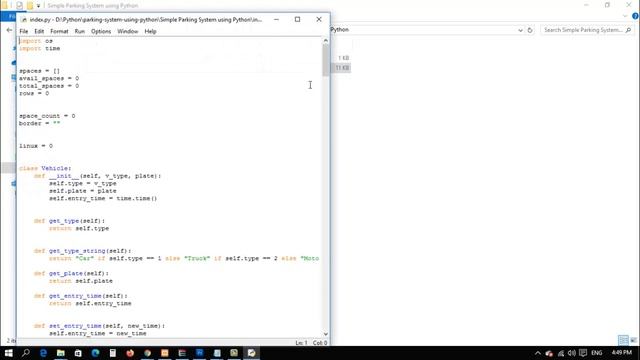This screenshot has height=360, width=640.
Task: Open the Windows Start menu
Action: point(8,353)
